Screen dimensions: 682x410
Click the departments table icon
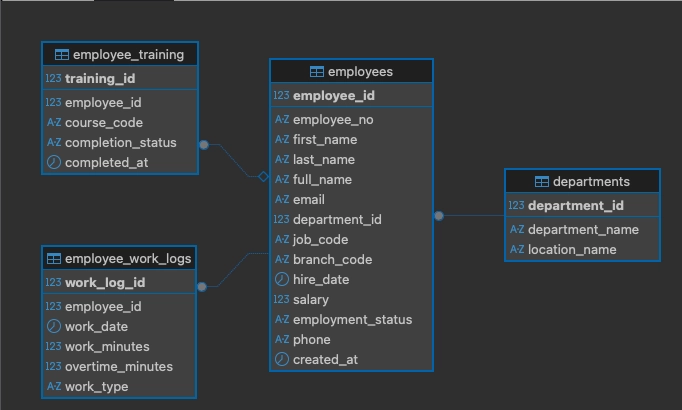tap(542, 182)
